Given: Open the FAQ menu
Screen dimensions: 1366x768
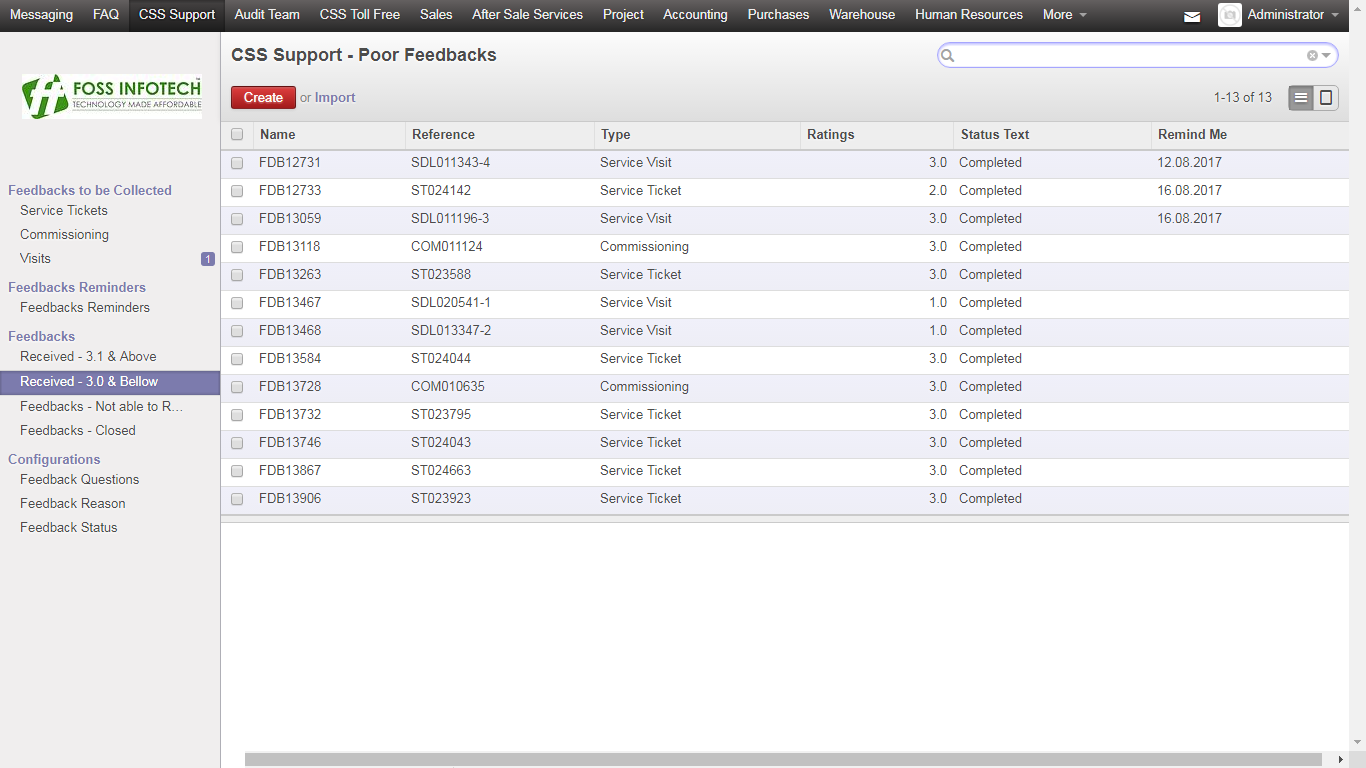Looking at the screenshot, I should [x=106, y=15].
